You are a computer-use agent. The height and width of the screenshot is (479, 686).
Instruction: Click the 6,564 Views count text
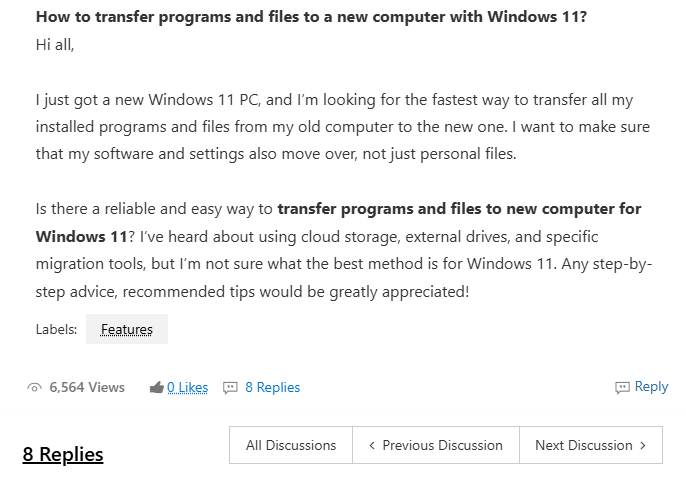[87, 387]
